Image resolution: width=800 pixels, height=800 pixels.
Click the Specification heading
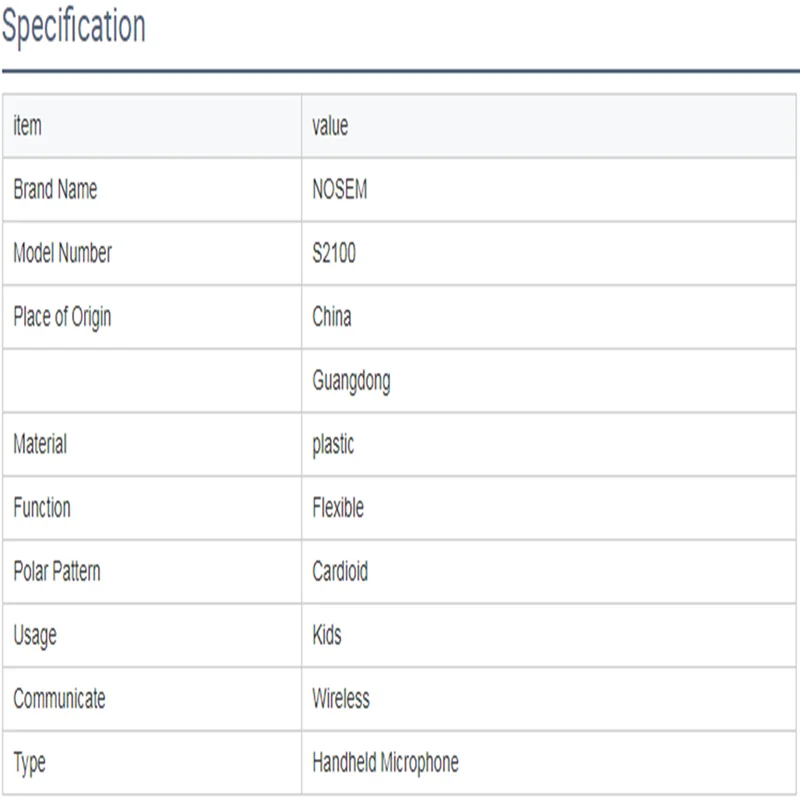(74, 27)
